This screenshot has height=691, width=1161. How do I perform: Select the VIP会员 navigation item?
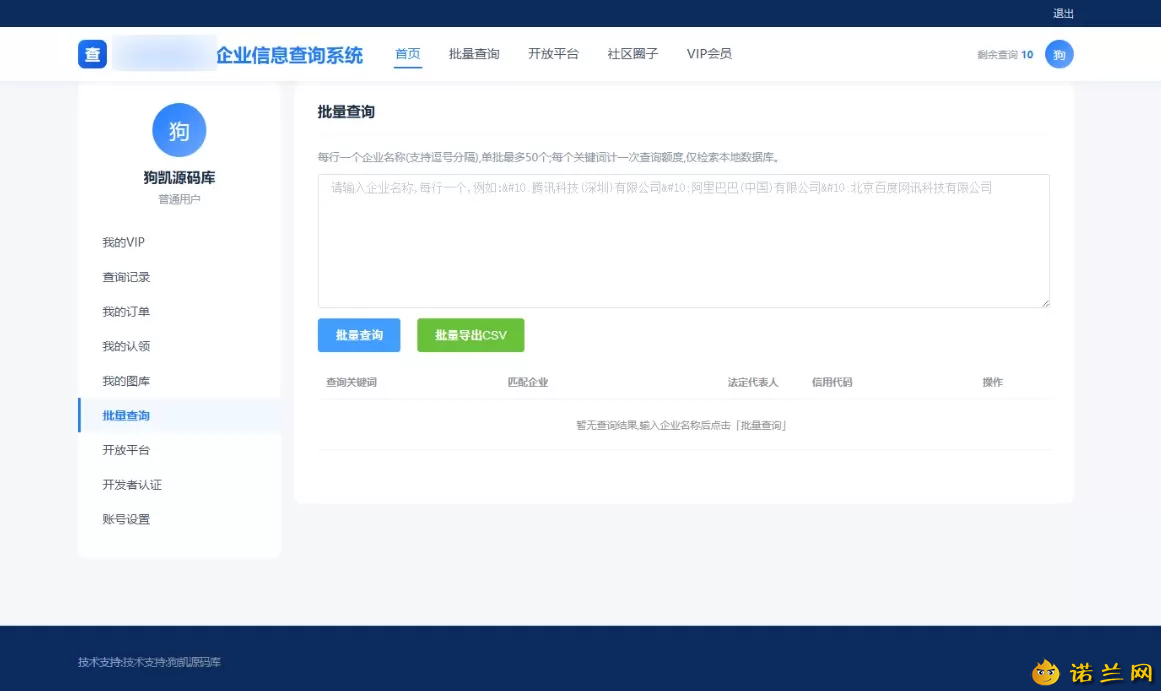point(709,54)
